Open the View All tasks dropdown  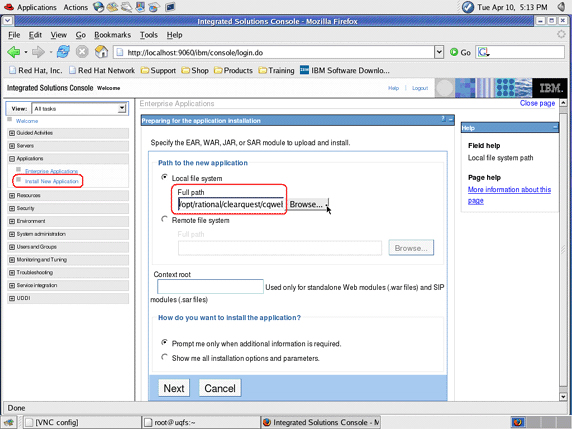[79, 109]
